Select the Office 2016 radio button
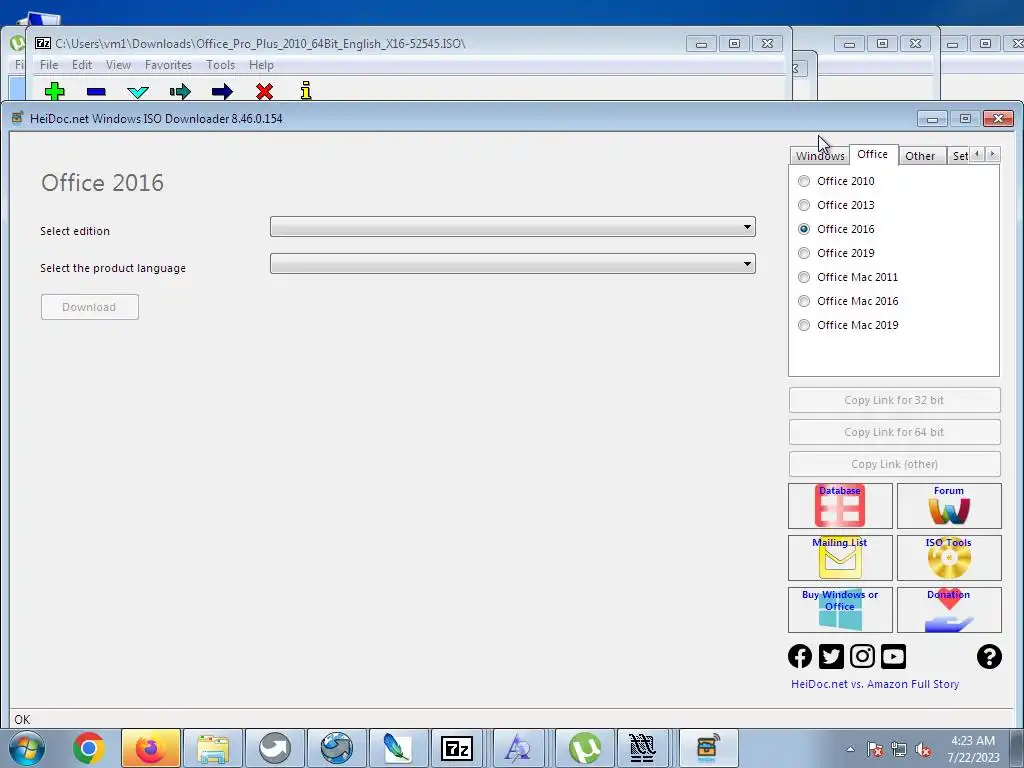Image resolution: width=1024 pixels, height=768 pixels. point(804,229)
